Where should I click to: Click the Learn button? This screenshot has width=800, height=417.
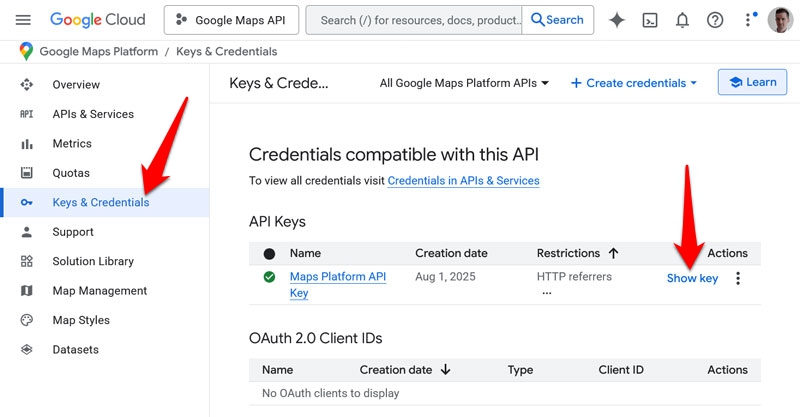click(753, 82)
